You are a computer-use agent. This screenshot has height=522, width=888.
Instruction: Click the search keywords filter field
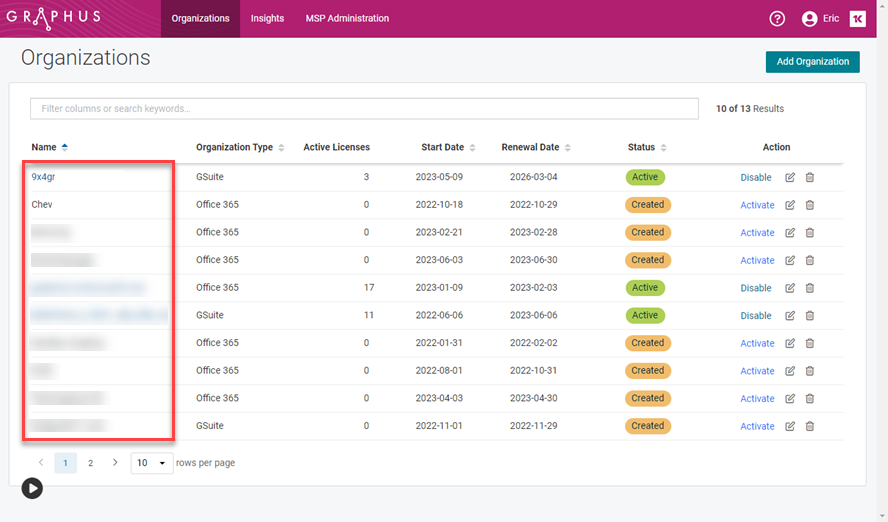pyautogui.click(x=364, y=108)
